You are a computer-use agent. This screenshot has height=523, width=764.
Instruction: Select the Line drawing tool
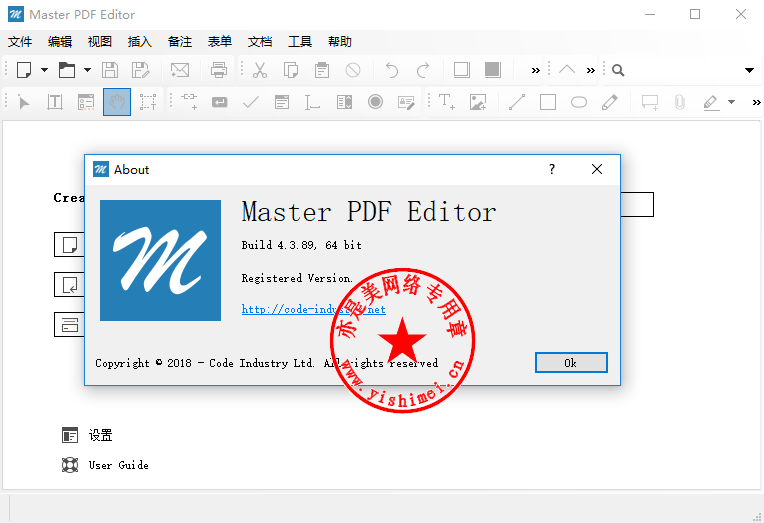516,102
